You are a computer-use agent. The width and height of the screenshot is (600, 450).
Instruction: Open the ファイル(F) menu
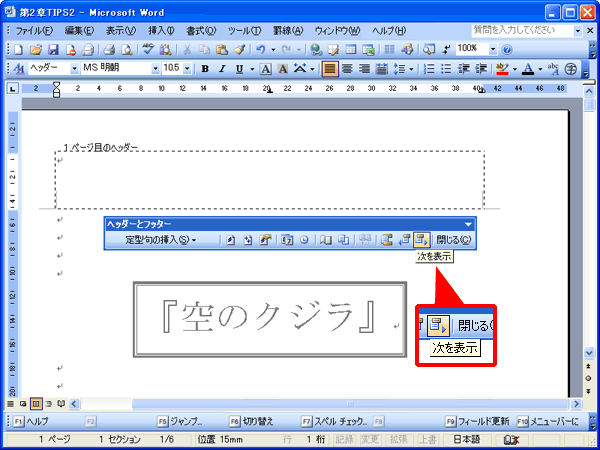pos(34,31)
